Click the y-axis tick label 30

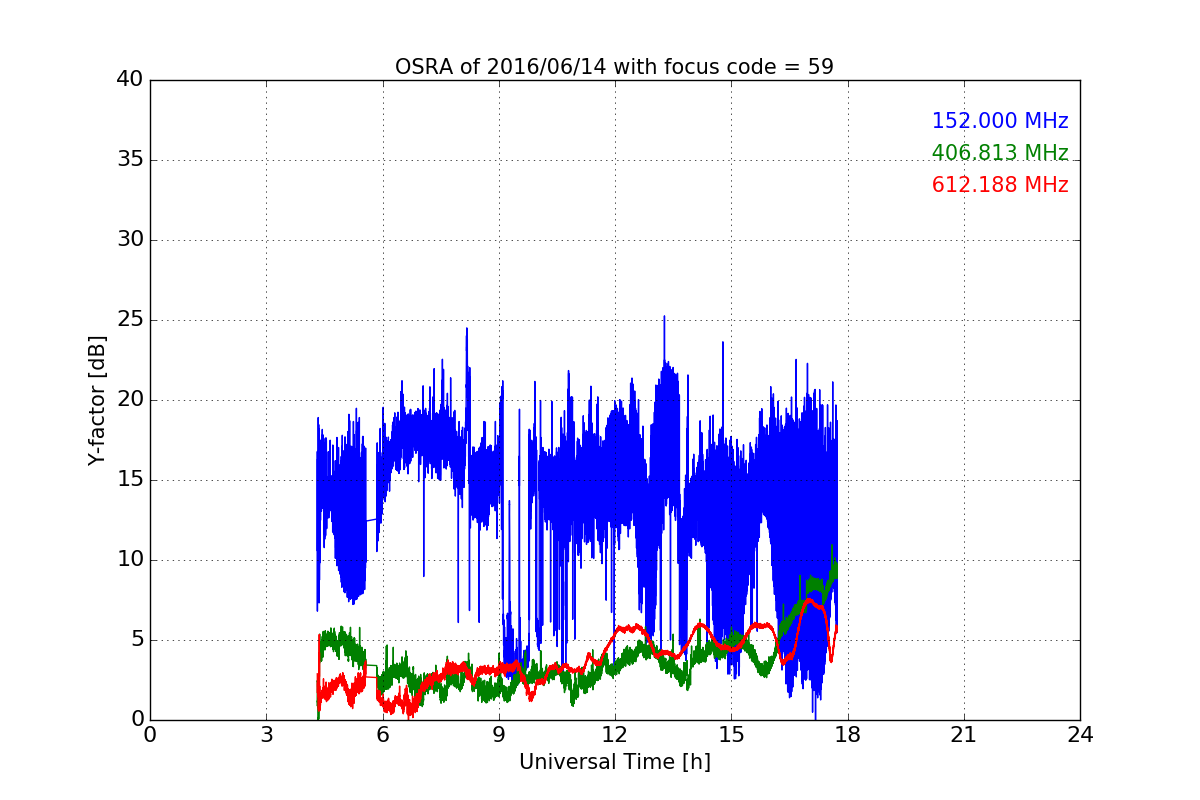tap(130, 239)
